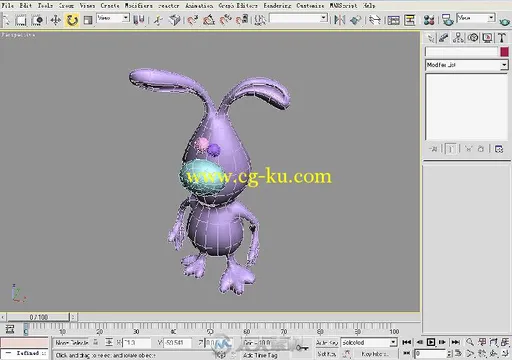Click the Align tool icon
The width and height of the screenshot is (512, 360).
356,20
